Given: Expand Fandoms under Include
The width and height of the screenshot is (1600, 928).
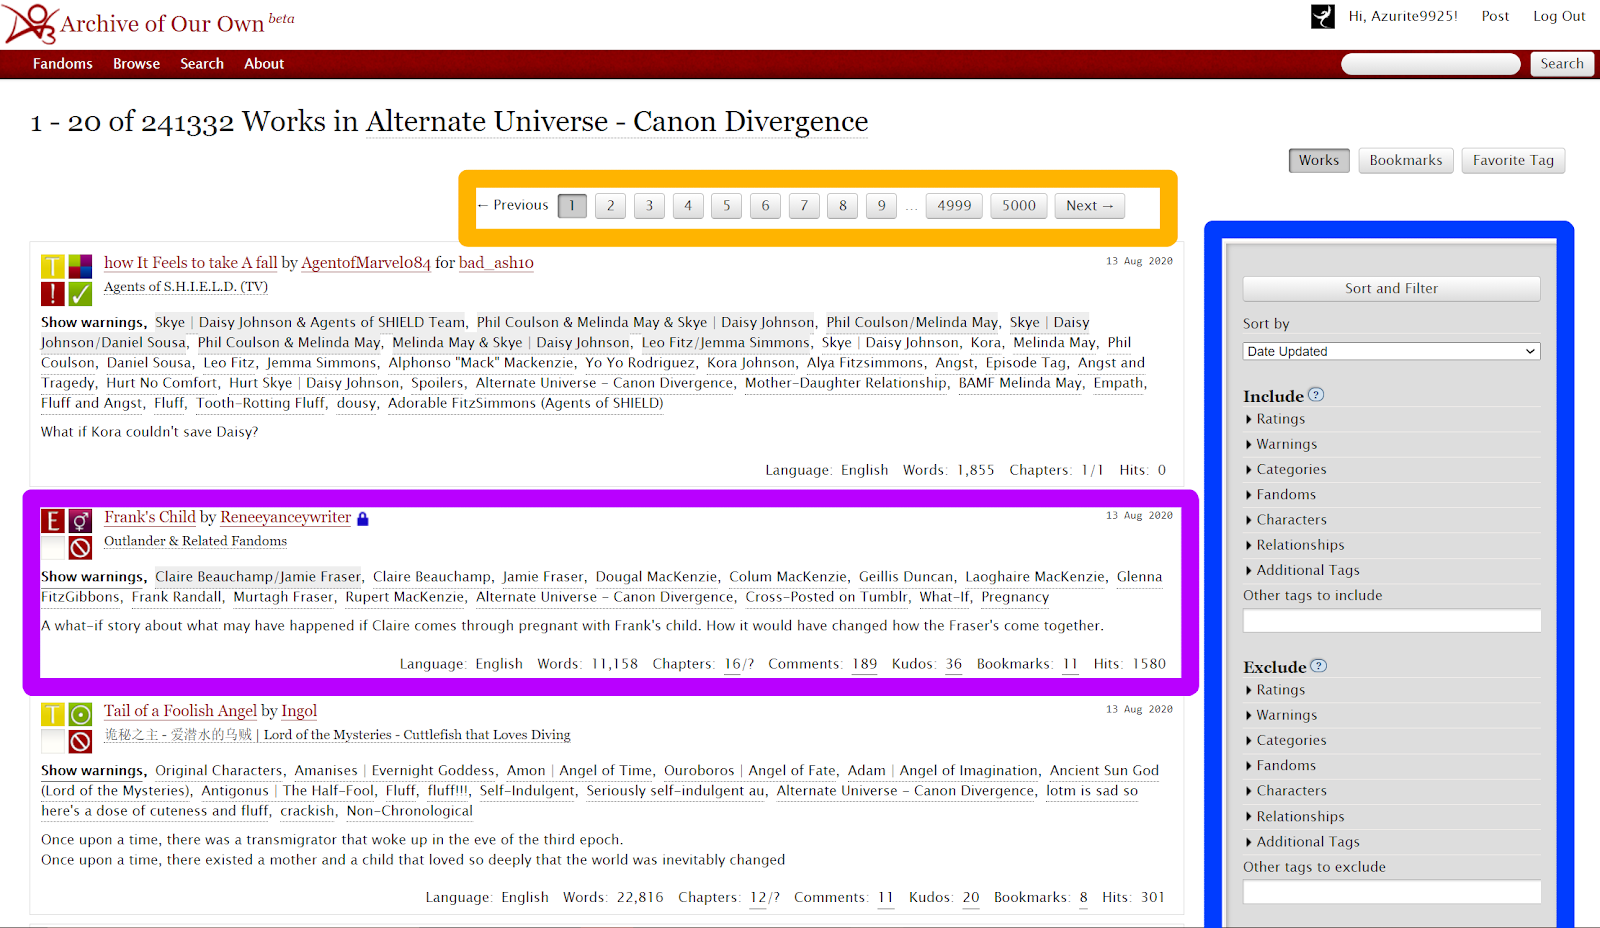Looking at the screenshot, I should click(1280, 494).
